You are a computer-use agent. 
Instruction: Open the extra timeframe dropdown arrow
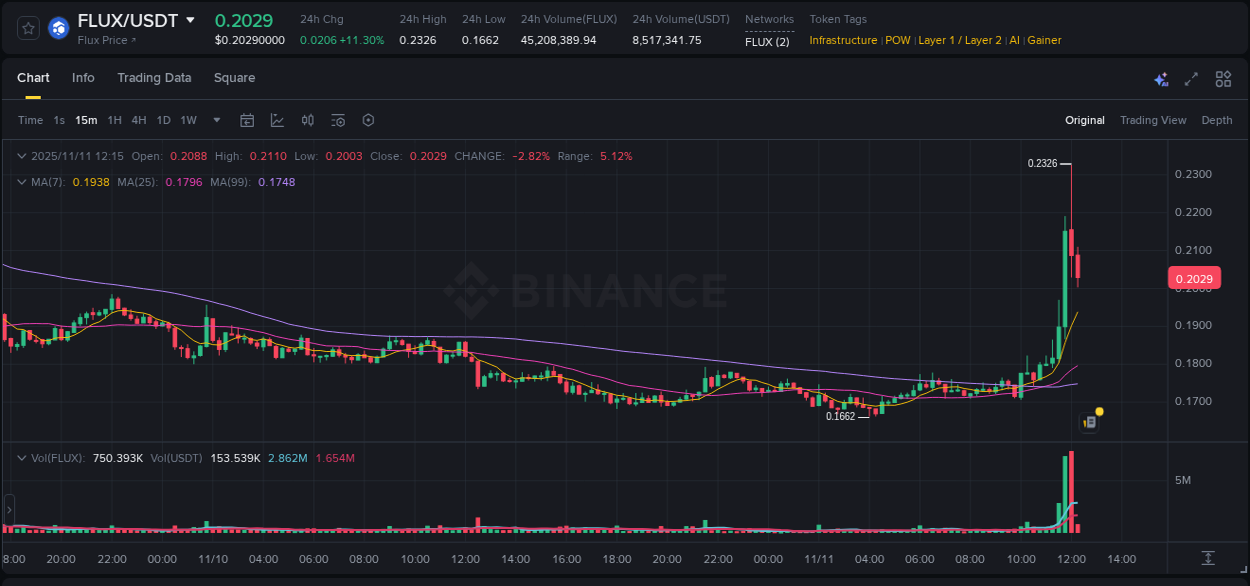(x=215, y=120)
